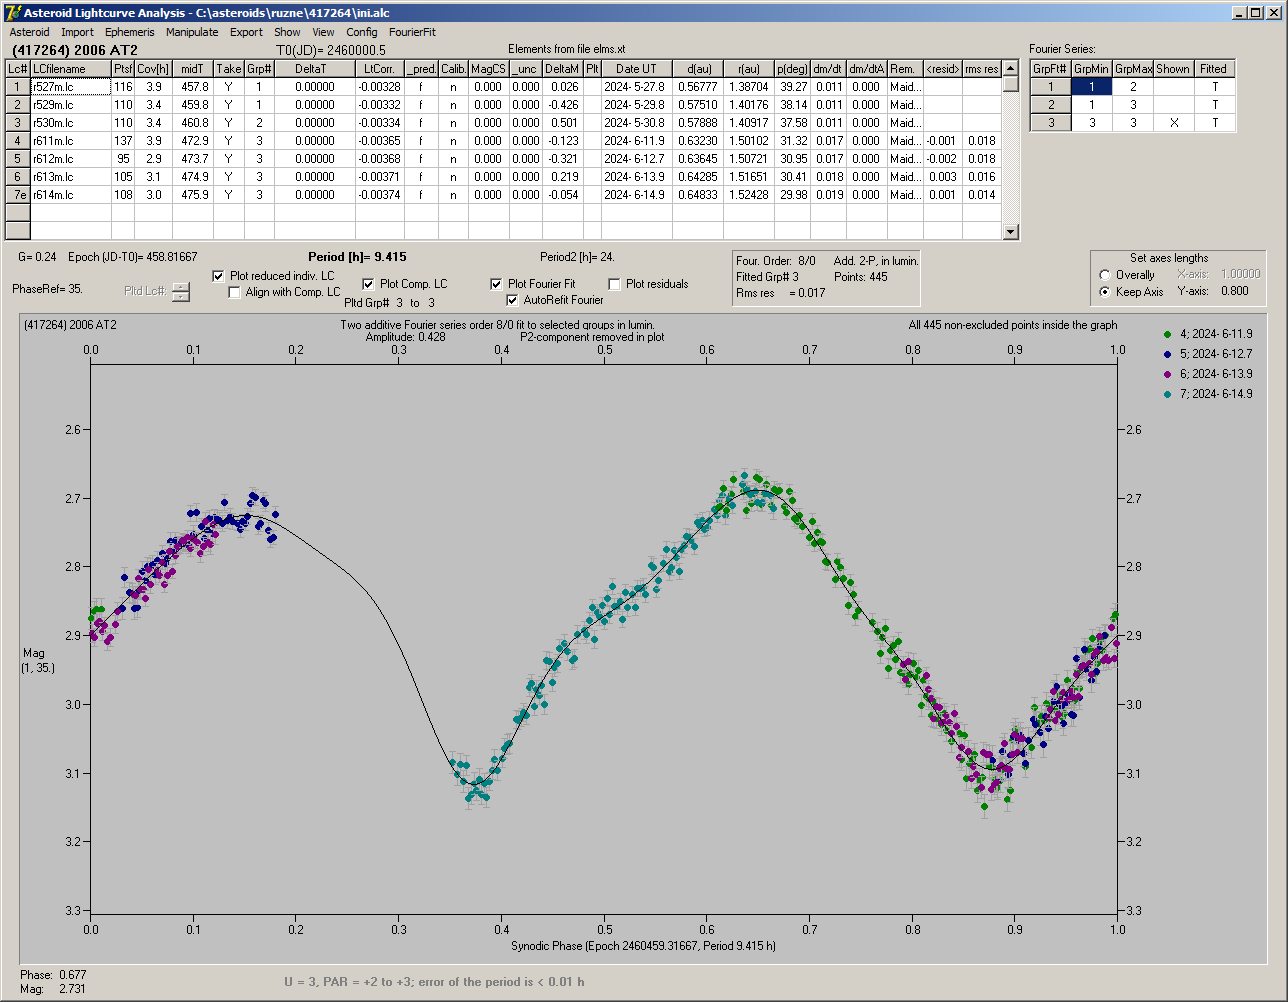Click the Period2 [h]= 24. label

click(577, 257)
